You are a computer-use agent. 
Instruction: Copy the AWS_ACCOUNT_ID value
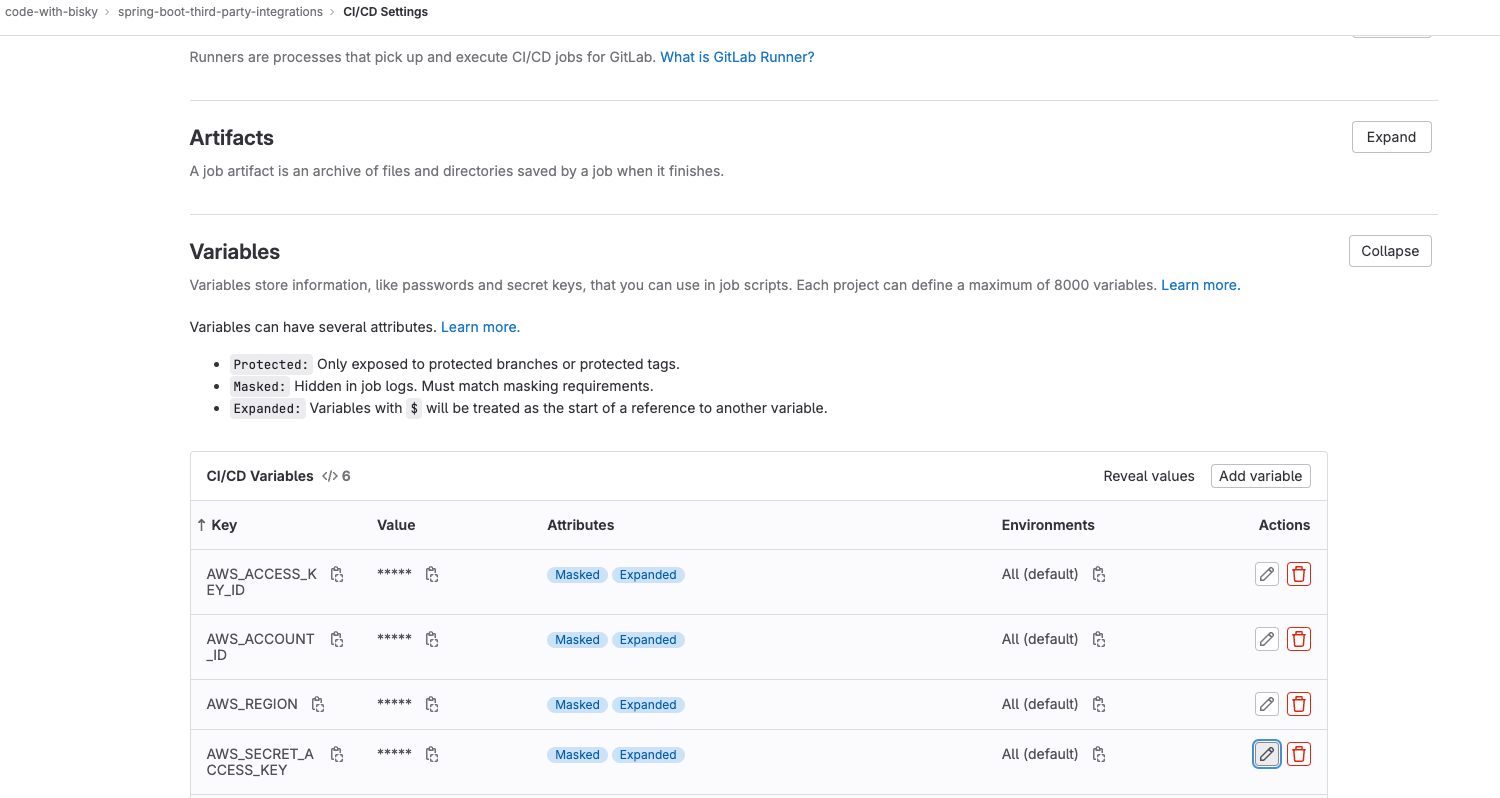(x=432, y=639)
